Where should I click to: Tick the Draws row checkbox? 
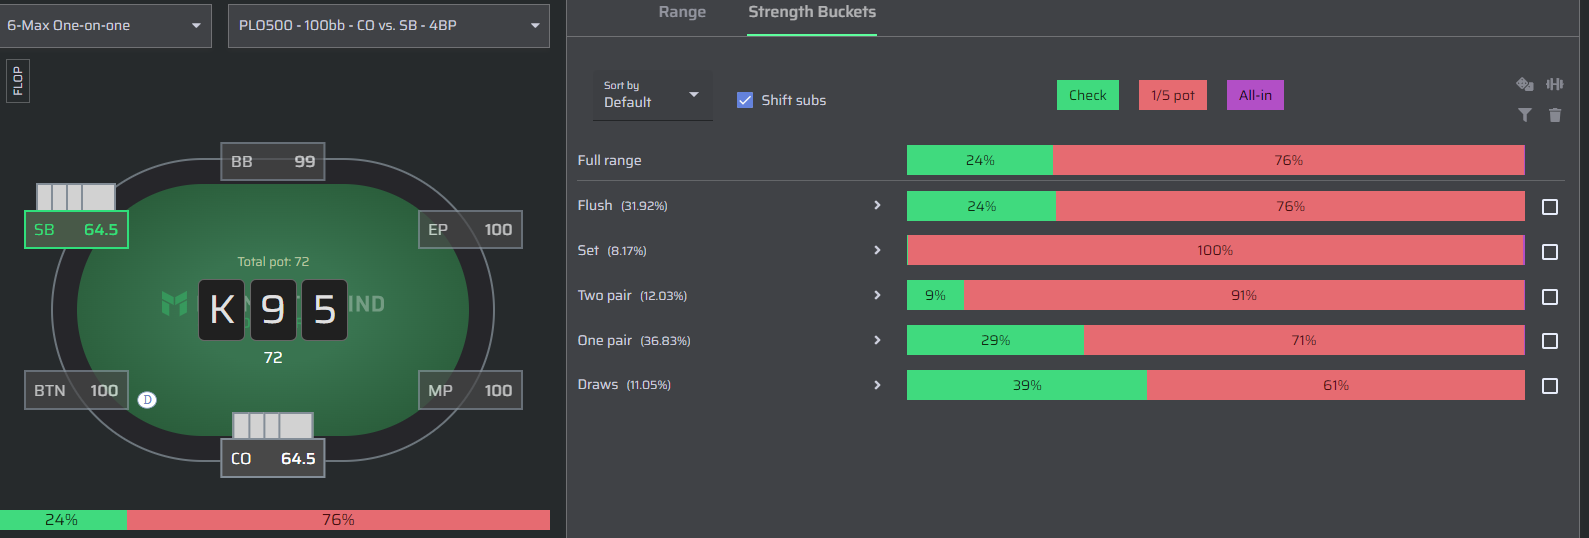[1550, 386]
